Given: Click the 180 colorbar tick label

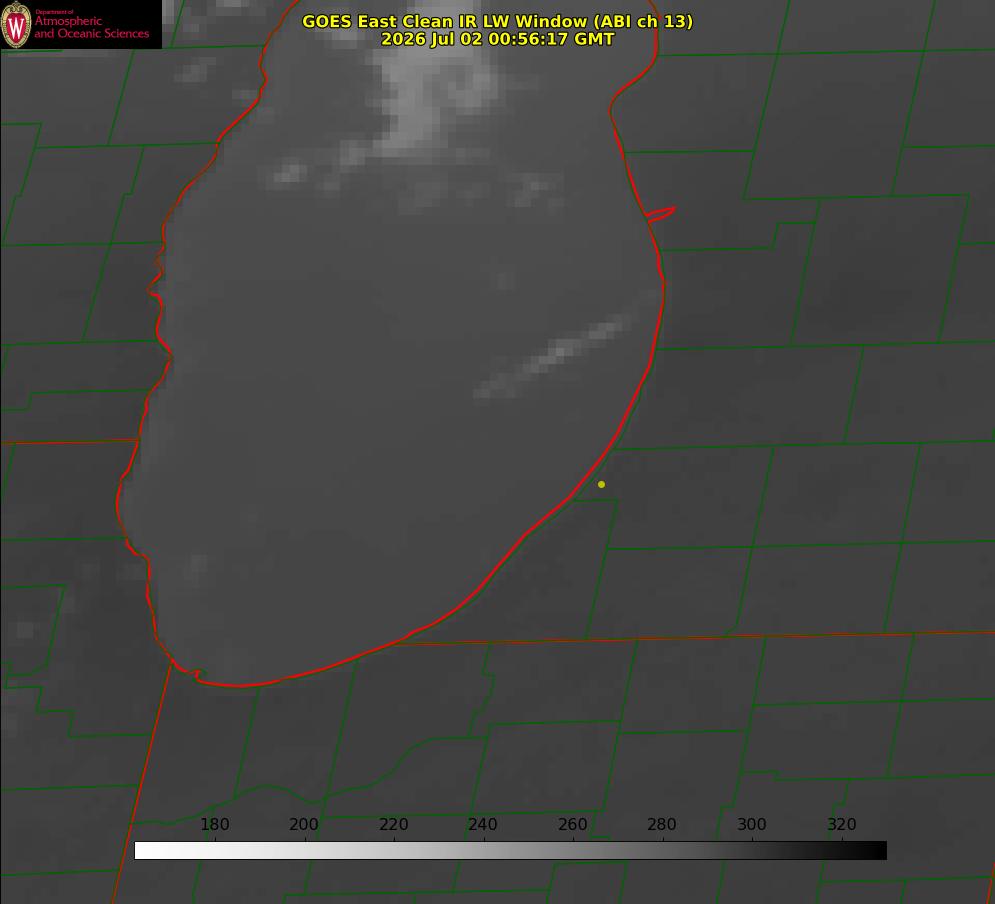Looking at the screenshot, I should pos(214,824).
